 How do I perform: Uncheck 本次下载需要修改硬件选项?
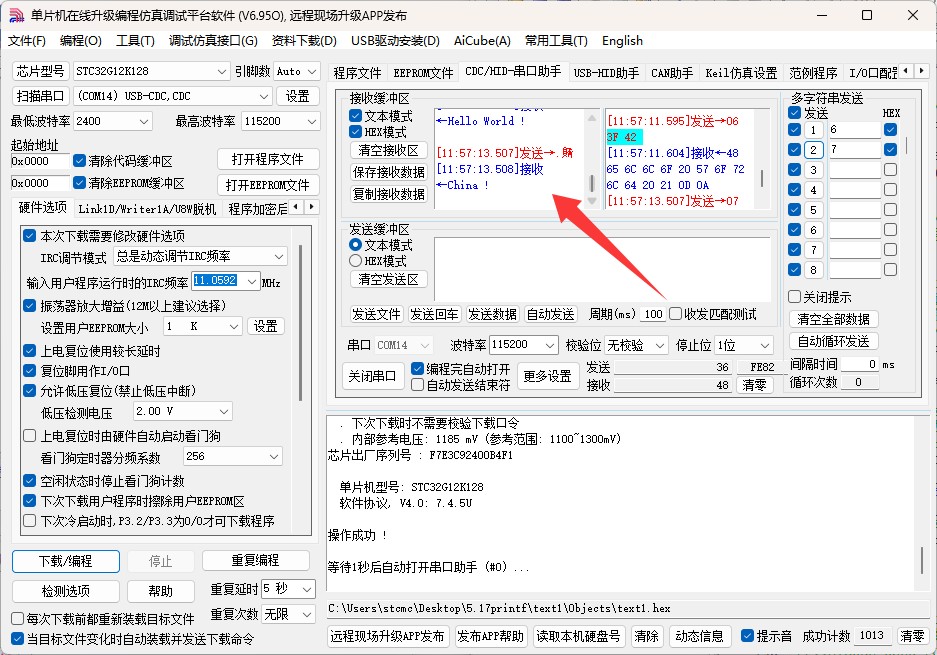point(29,235)
